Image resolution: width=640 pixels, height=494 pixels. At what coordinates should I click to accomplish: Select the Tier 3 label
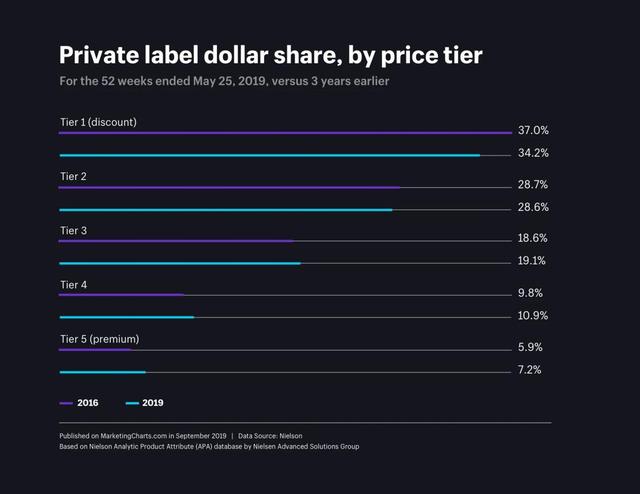(73, 231)
